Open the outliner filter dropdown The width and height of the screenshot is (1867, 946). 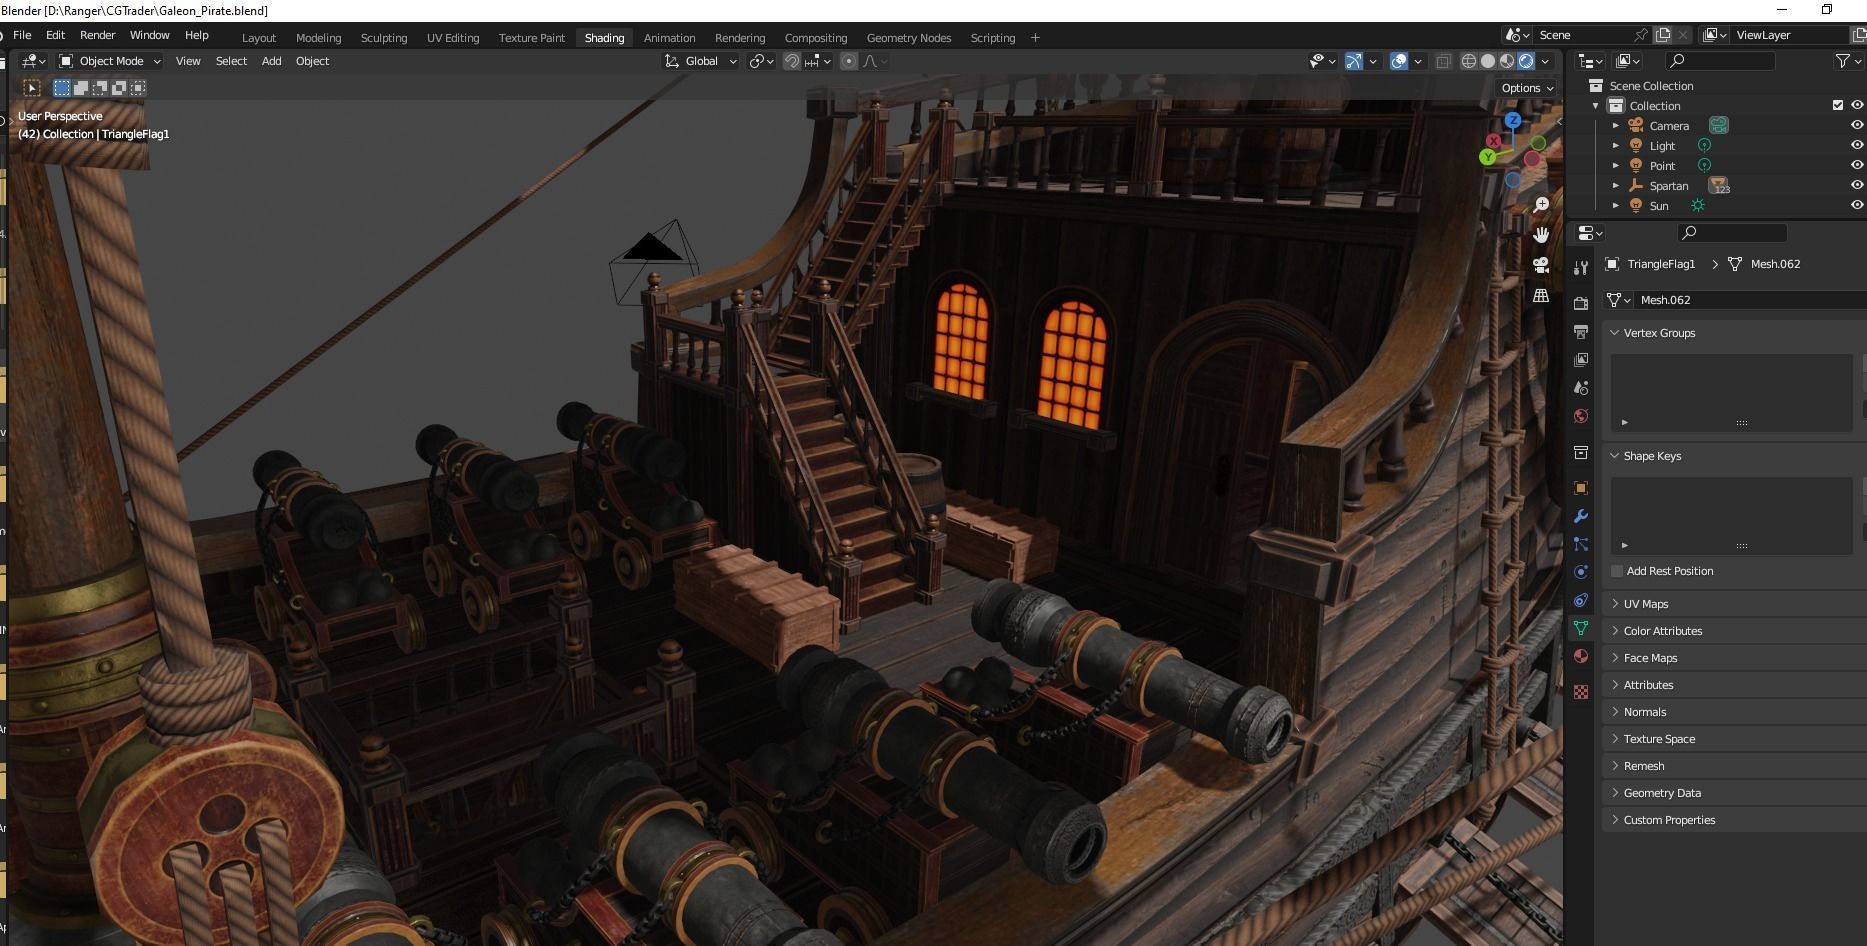1848,61
